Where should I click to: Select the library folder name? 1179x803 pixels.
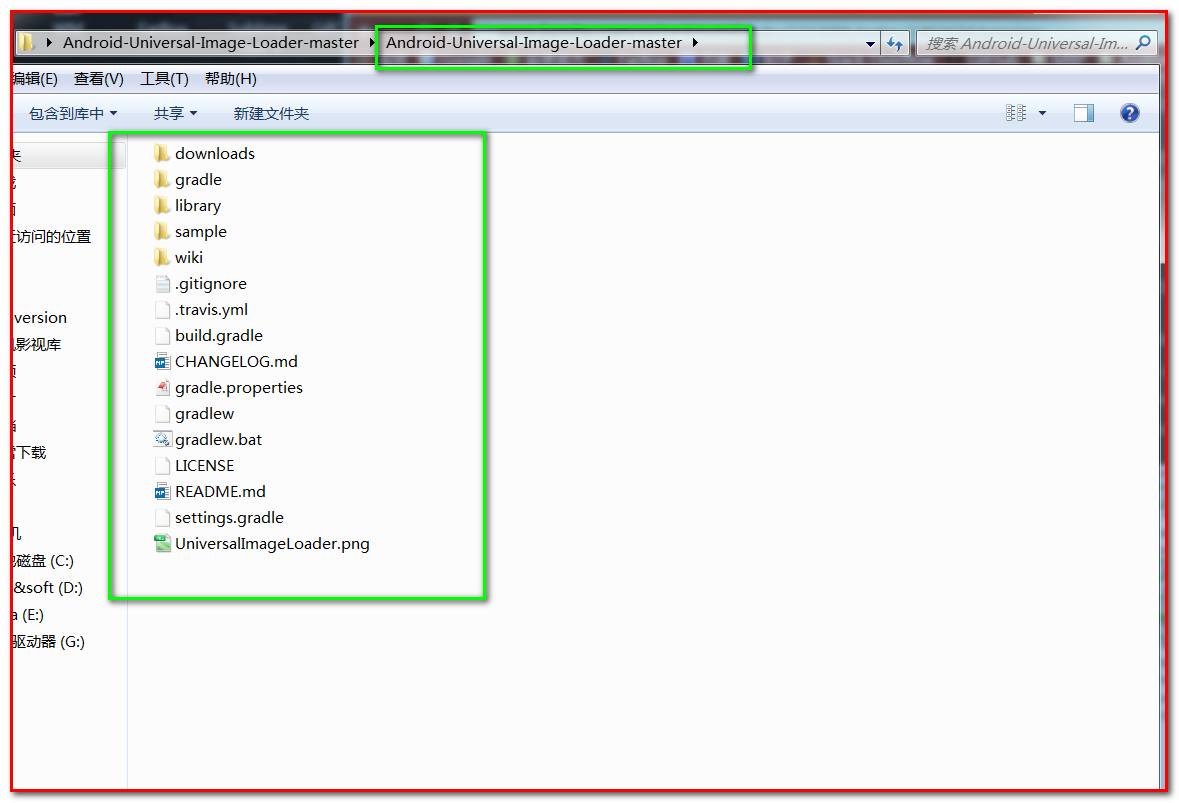(x=198, y=206)
